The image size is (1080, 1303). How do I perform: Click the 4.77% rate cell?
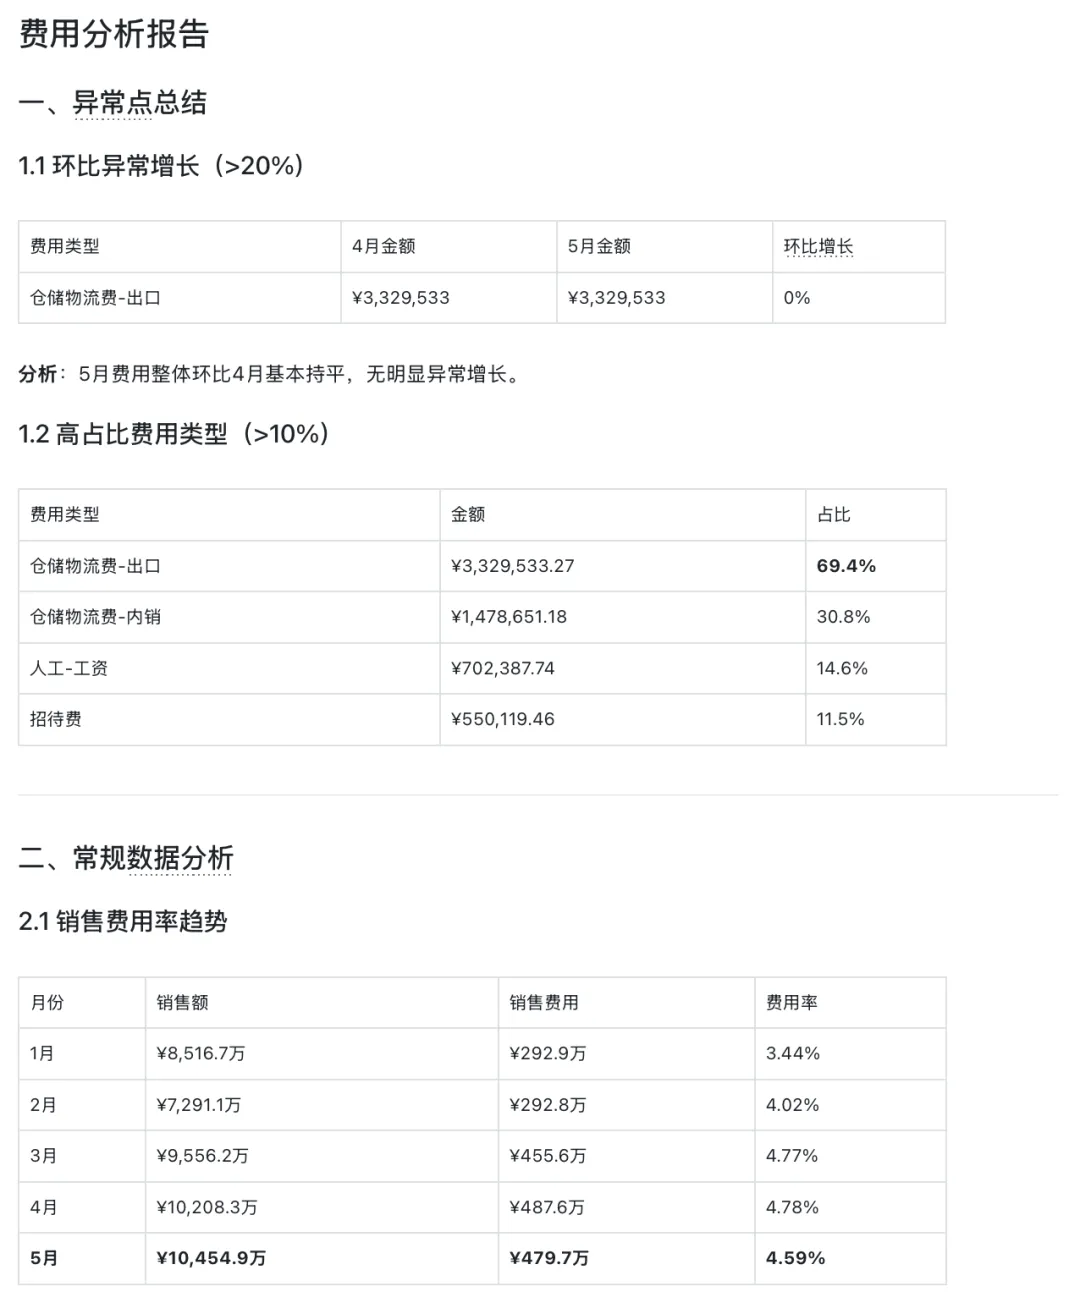(792, 1156)
